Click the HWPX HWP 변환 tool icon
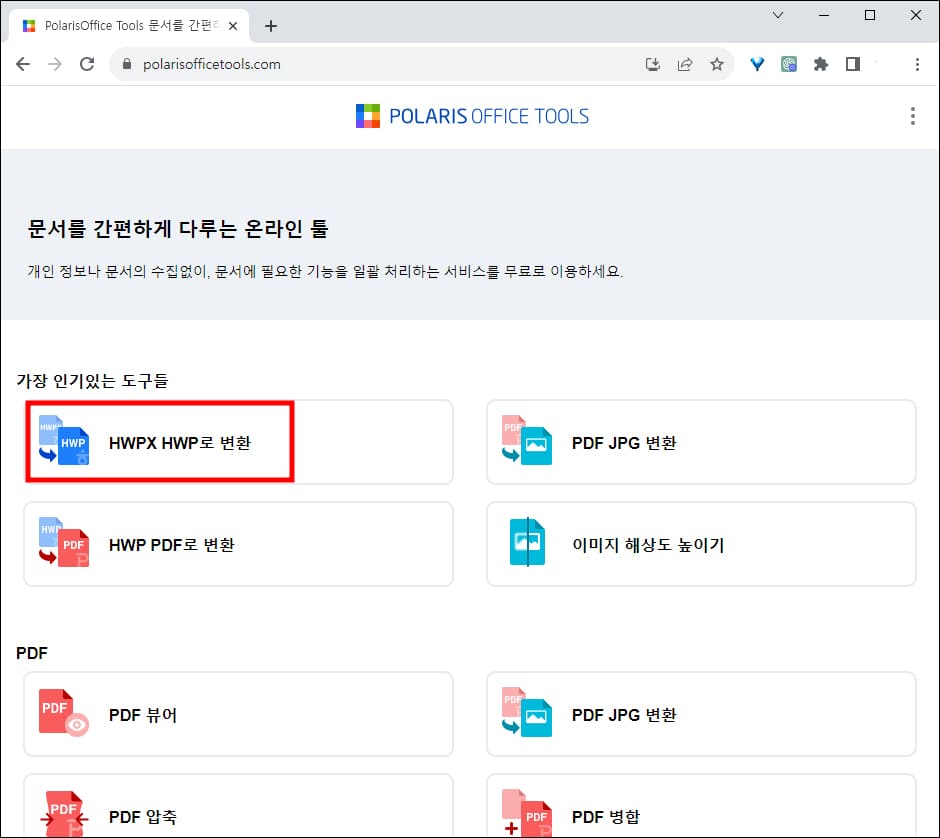The height and width of the screenshot is (838, 940). (62, 442)
